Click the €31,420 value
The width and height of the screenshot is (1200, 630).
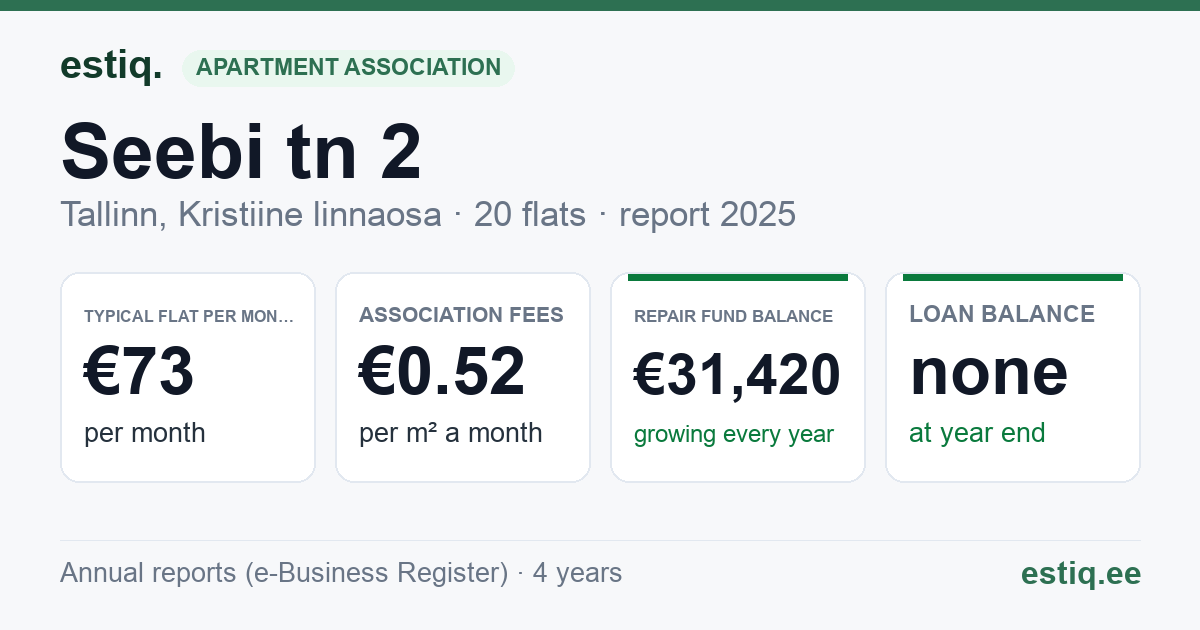(737, 376)
